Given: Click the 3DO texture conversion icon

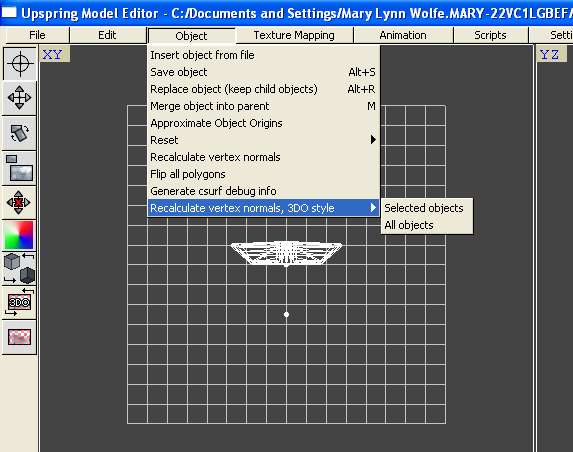Looking at the screenshot, I should [x=19, y=303].
